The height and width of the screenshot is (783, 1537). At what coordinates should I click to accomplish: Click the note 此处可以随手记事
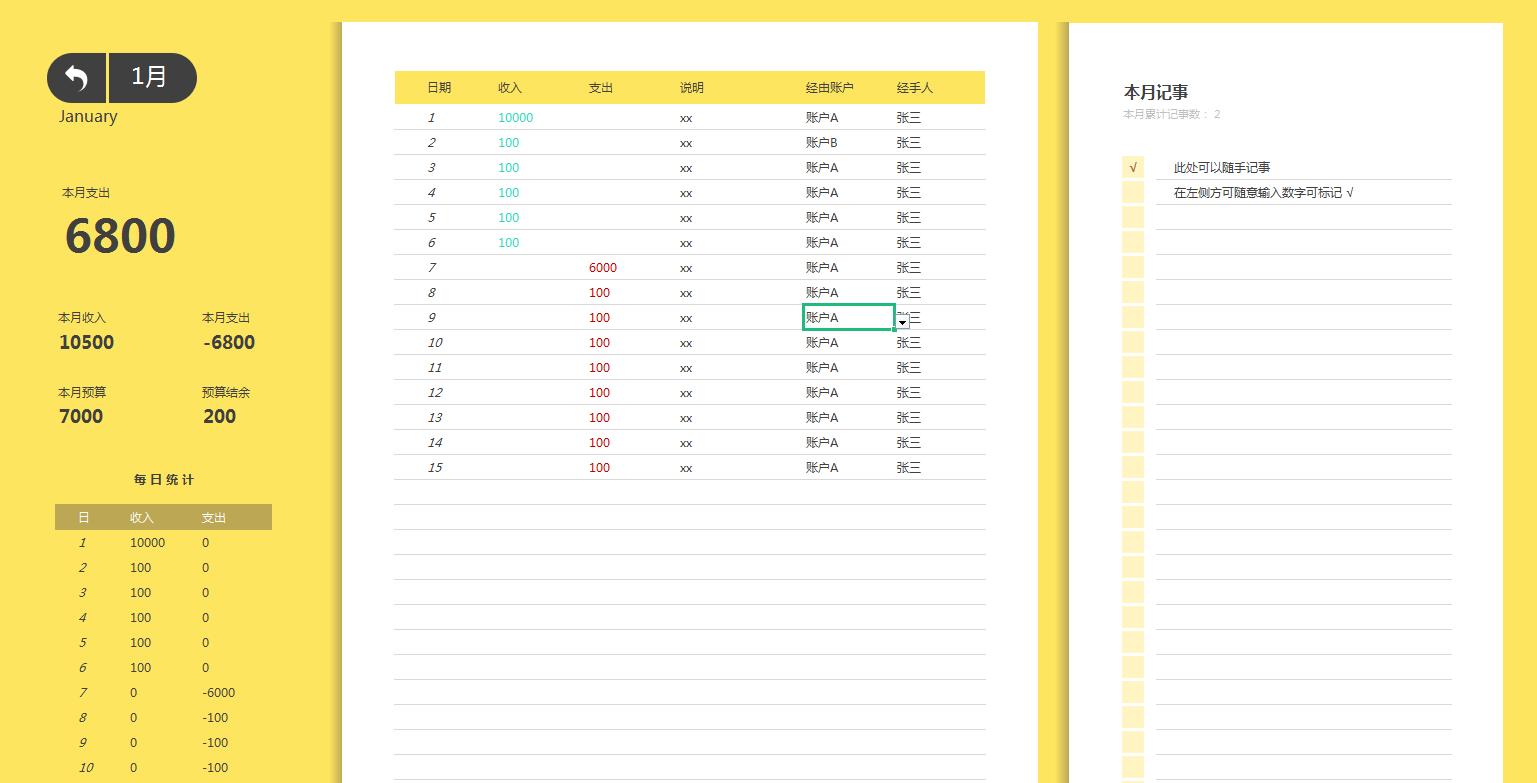coord(1222,167)
